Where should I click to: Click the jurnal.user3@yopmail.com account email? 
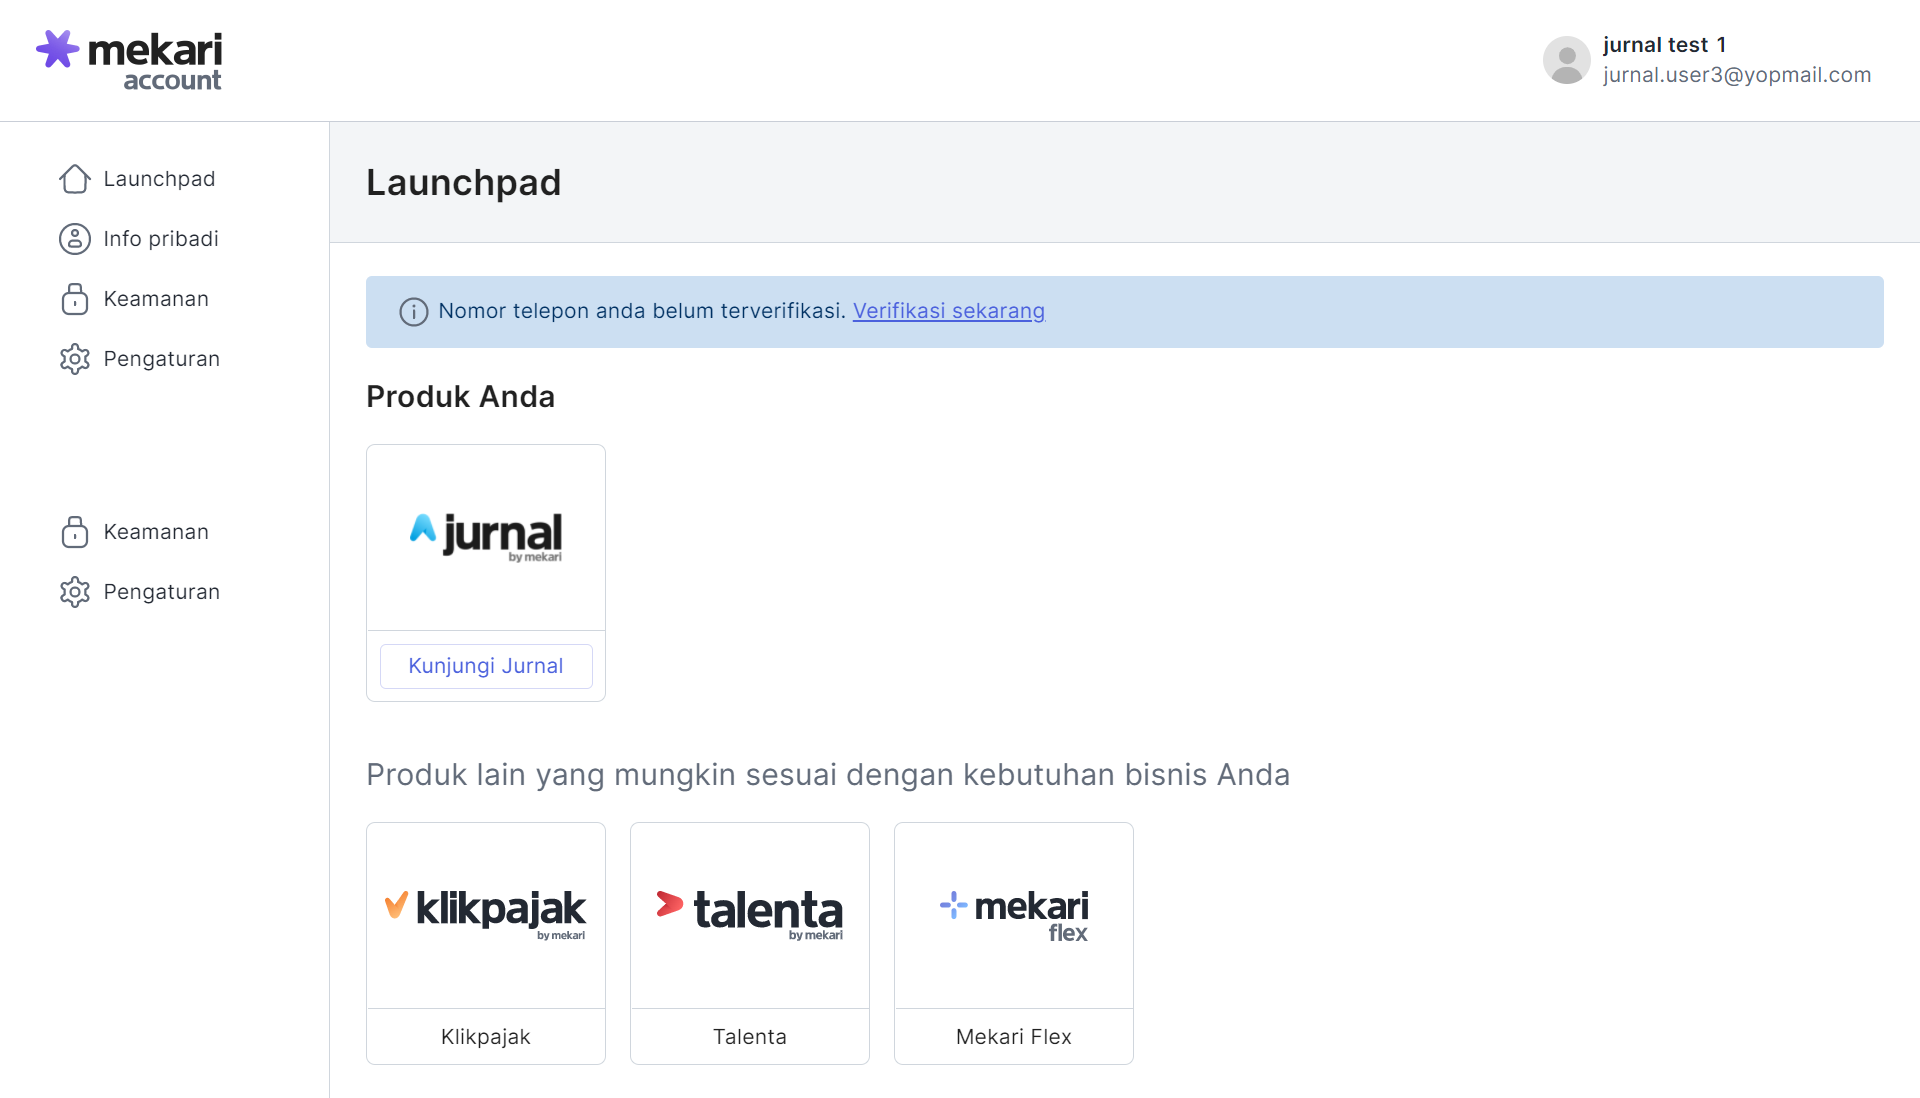pos(1736,75)
